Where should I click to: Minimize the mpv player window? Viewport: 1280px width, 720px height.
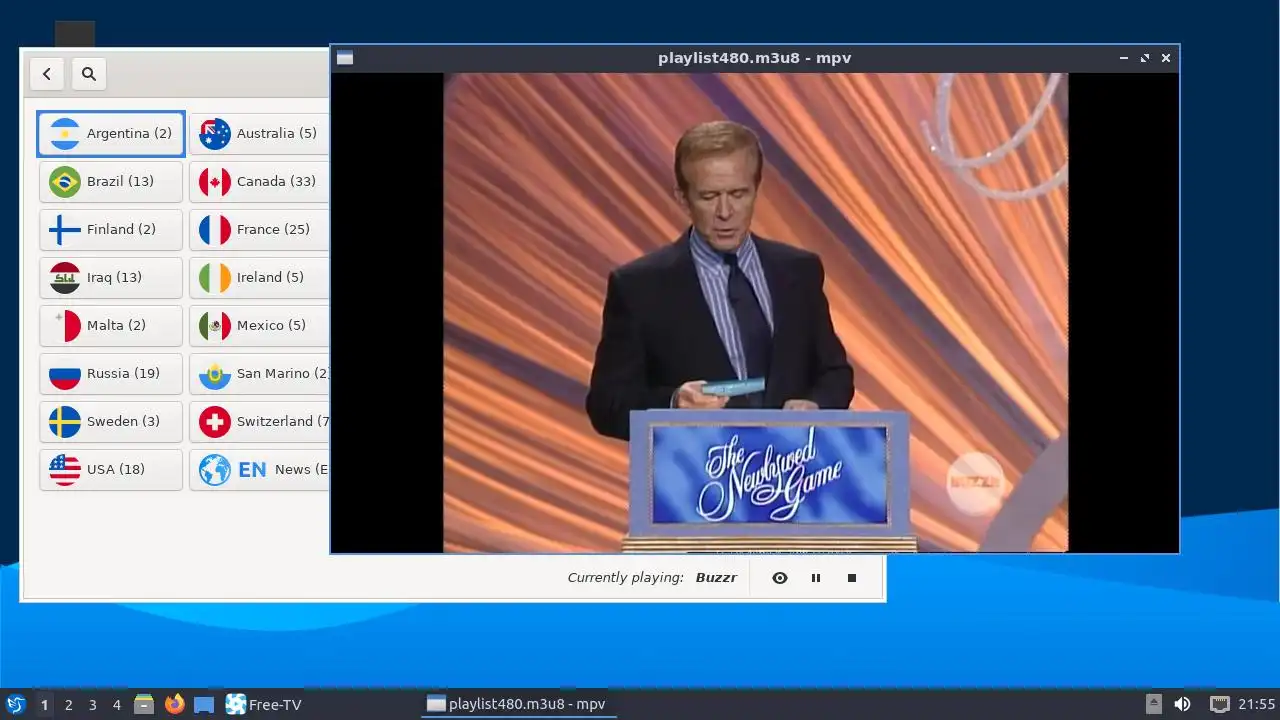(x=1124, y=58)
